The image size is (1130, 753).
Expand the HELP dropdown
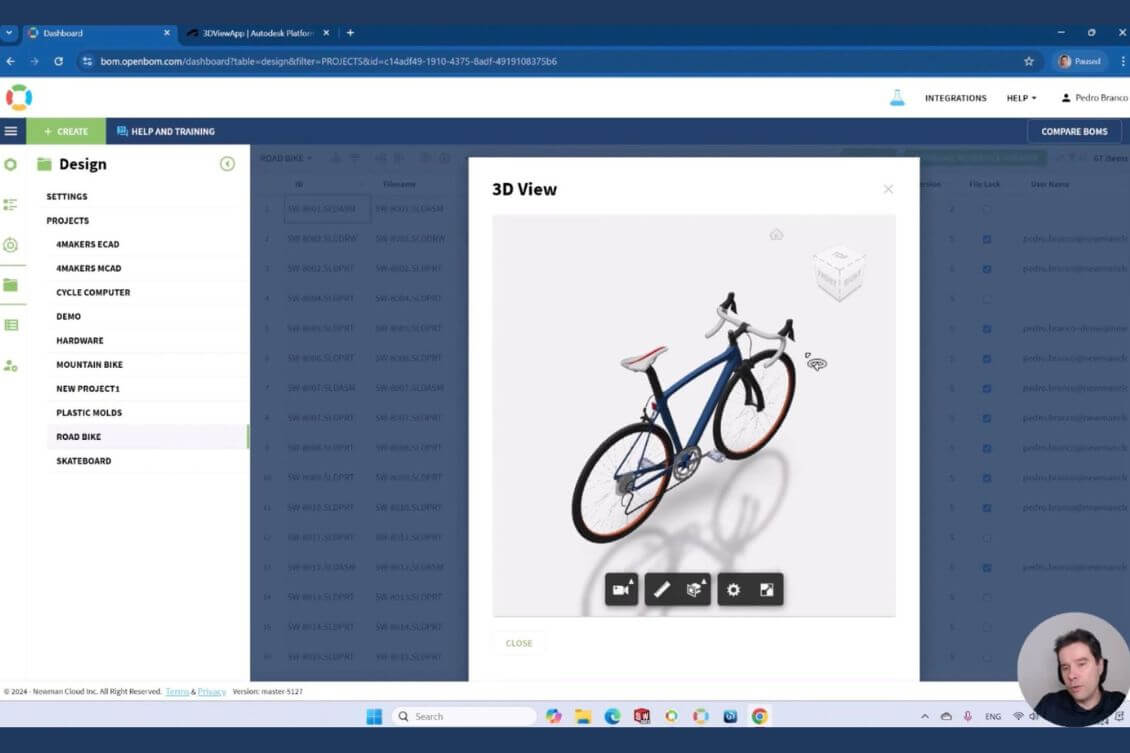(x=1021, y=98)
